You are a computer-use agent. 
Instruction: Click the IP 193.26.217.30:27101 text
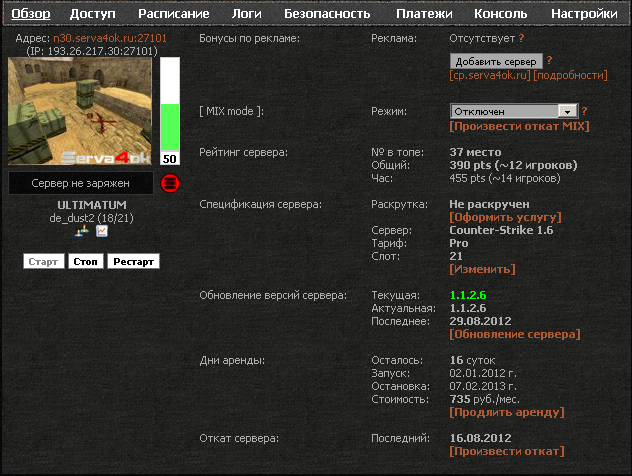tap(91, 51)
